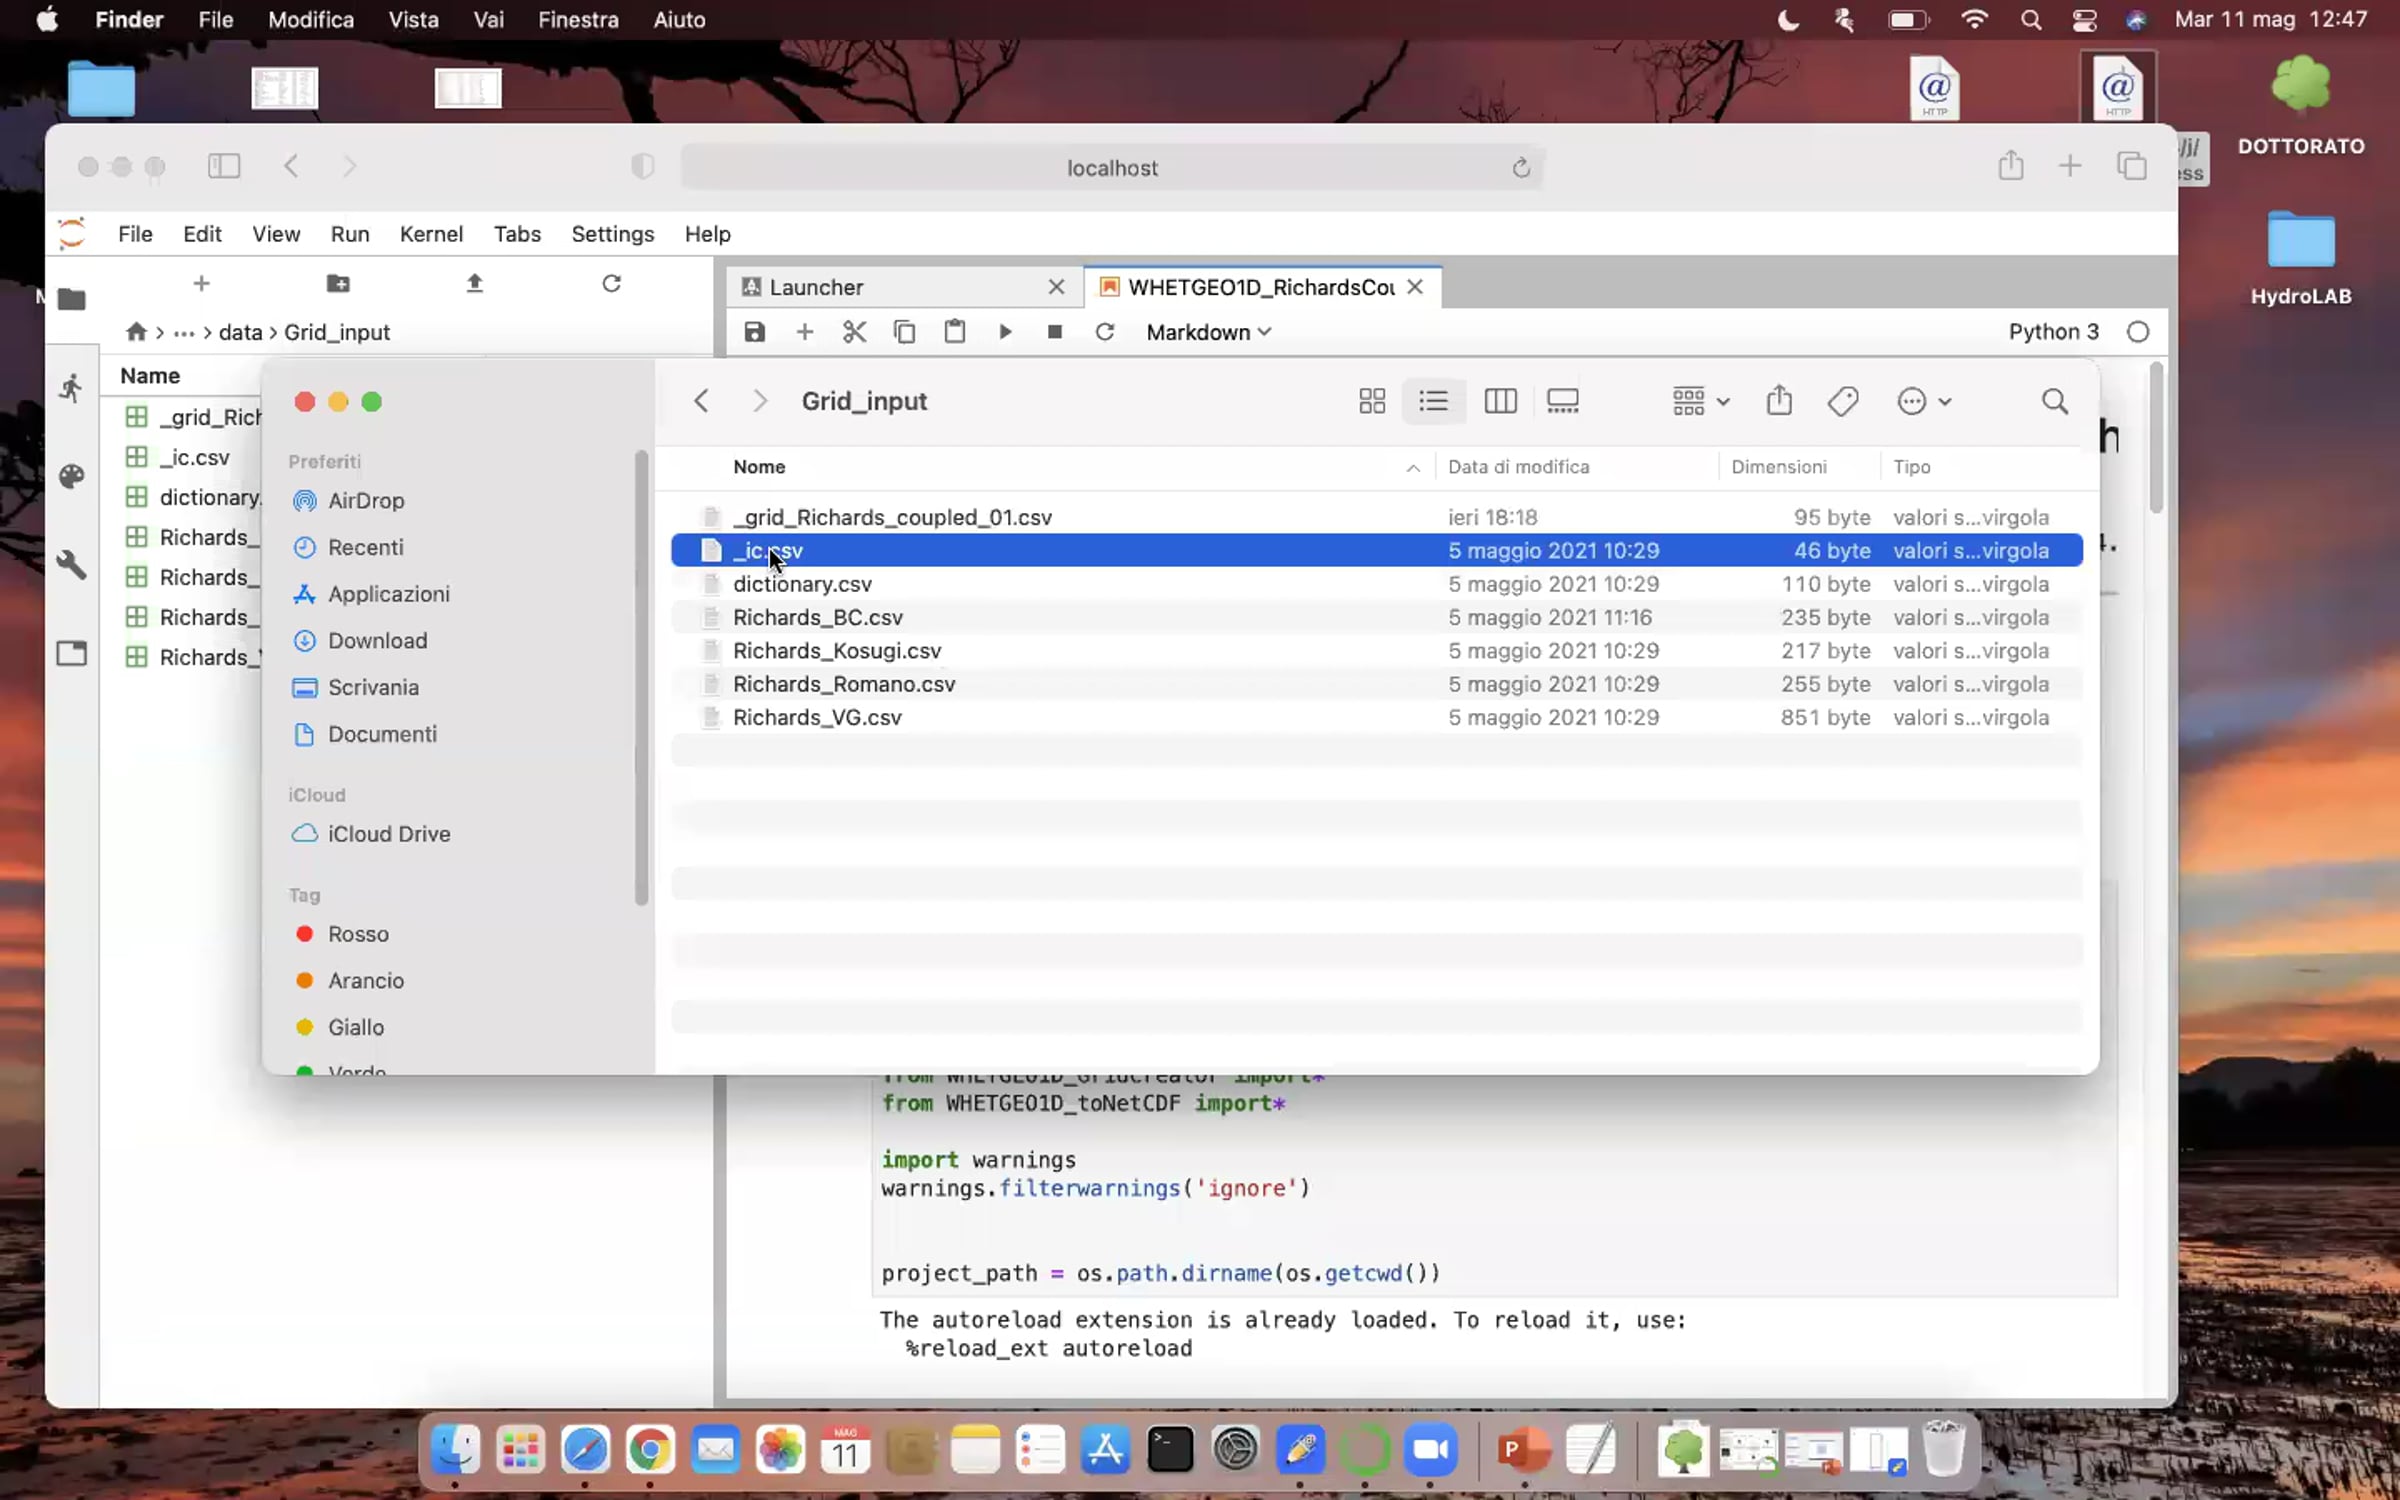The width and height of the screenshot is (2400, 1500).
Task: Switch Finder to column view
Action: (1500, 401)
